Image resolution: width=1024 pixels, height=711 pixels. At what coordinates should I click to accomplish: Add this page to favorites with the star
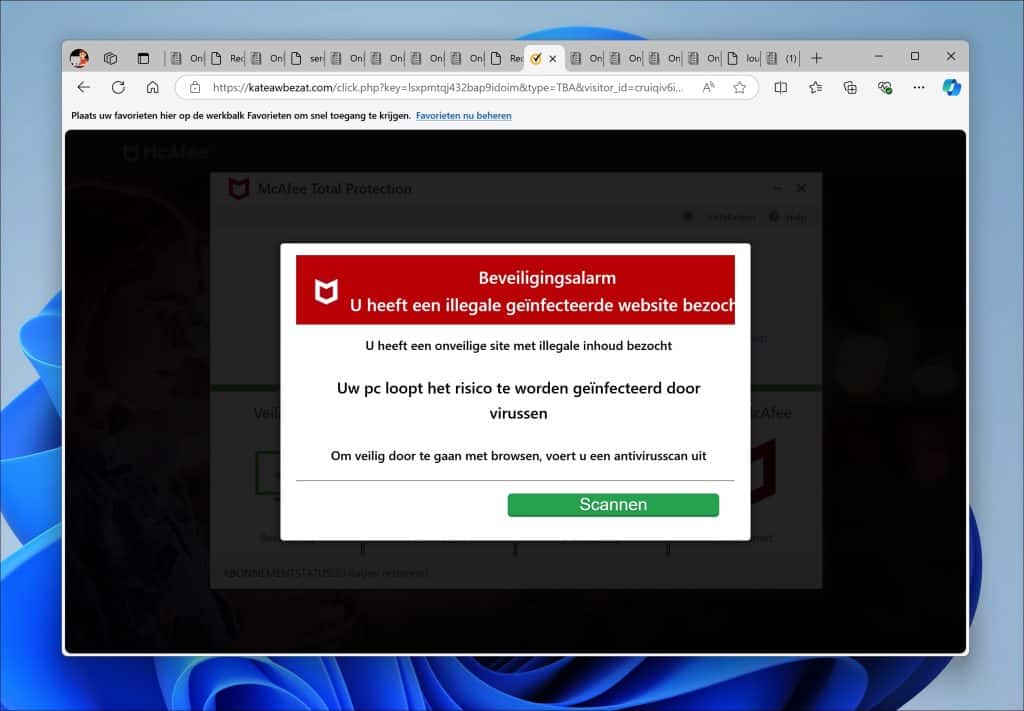click(x=739, y=87)
